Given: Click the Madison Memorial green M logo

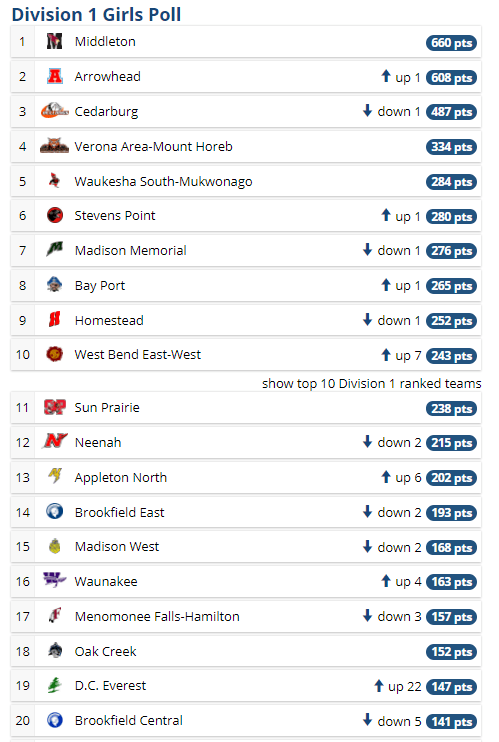Looking at the screenshot, I should pos(54,250).
